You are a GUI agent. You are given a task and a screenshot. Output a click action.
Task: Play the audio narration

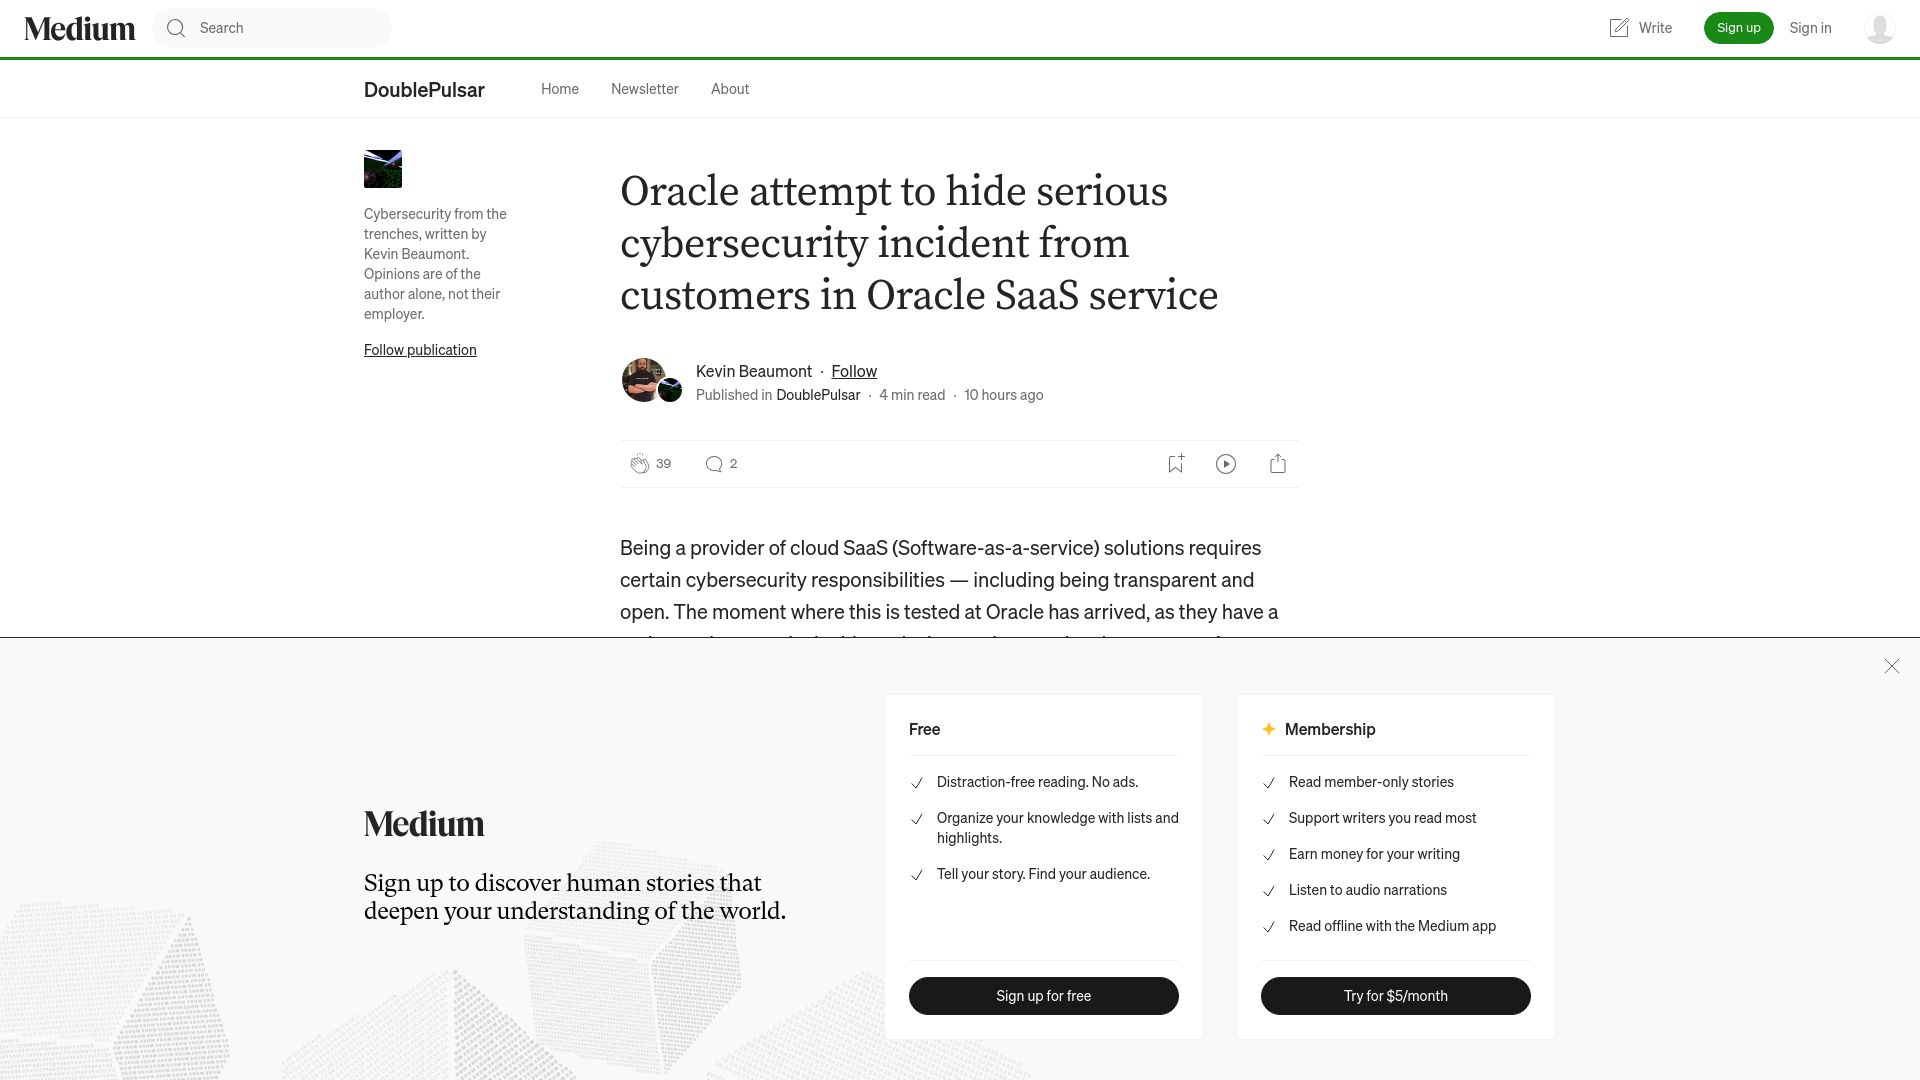click(x=1226, y=464)
